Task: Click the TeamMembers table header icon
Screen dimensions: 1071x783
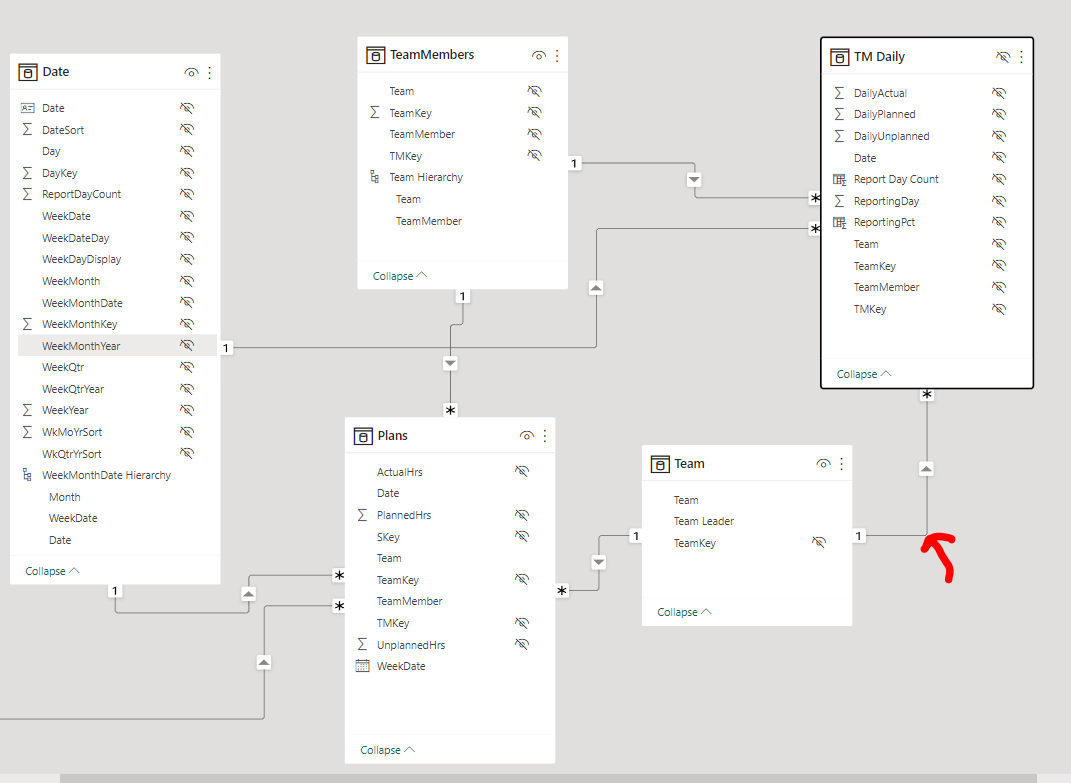Action: point(376,55)
